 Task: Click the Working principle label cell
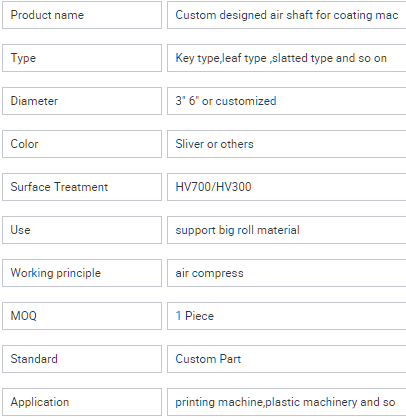pos(82,273)
